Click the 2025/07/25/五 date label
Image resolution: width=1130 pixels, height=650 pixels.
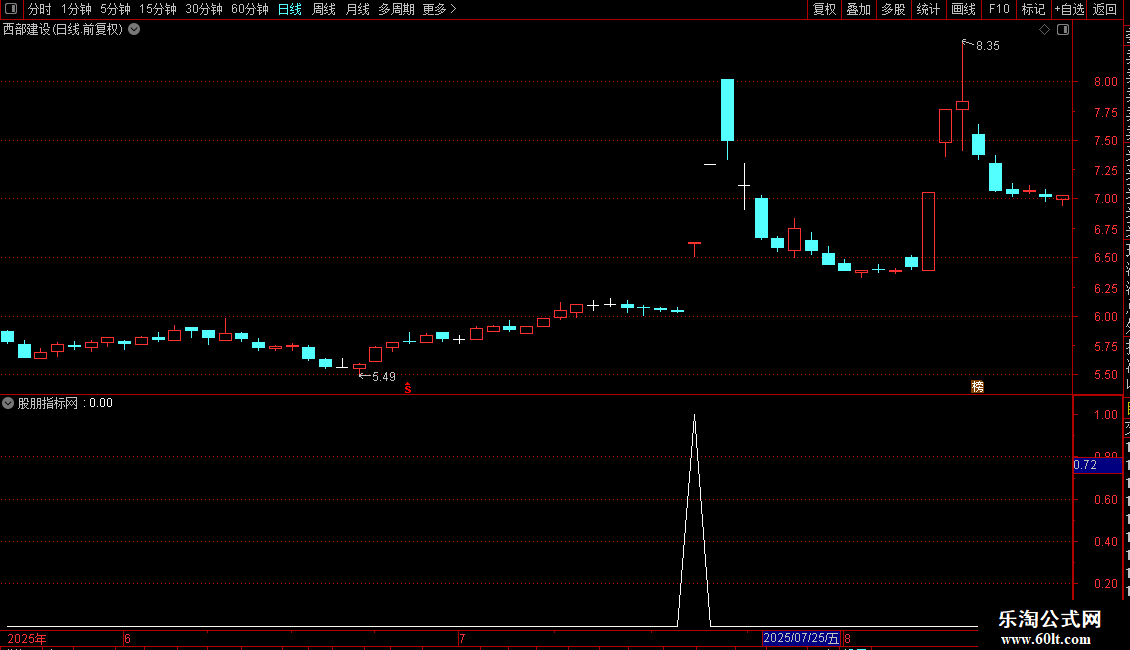tap(801, 638)
